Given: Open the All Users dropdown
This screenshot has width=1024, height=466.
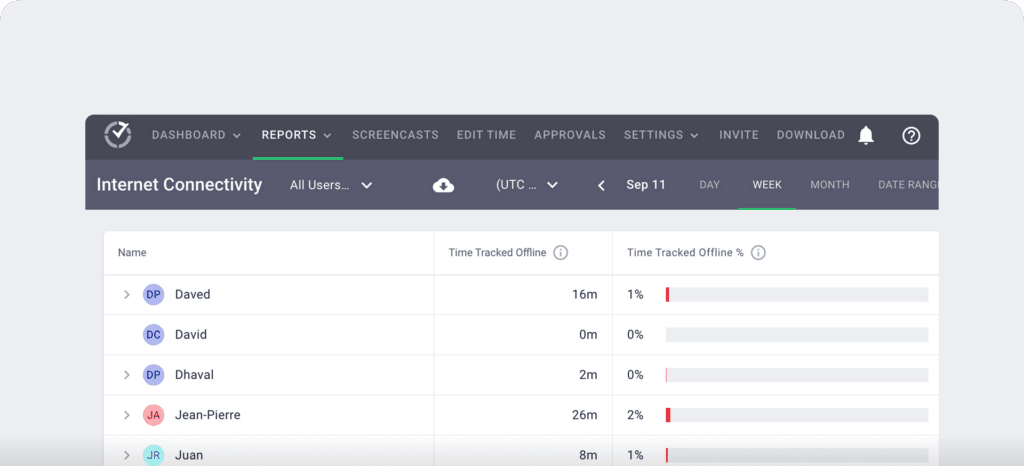Looking at the screenshot, I should pos(330,185).
